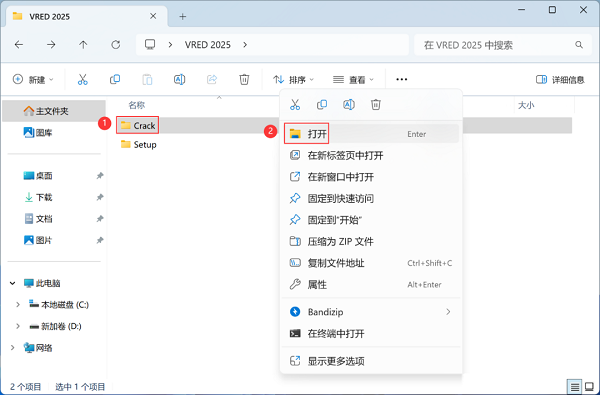Click the Cut icon in the toolbar
600x395 pixels.
click(83, 79)
